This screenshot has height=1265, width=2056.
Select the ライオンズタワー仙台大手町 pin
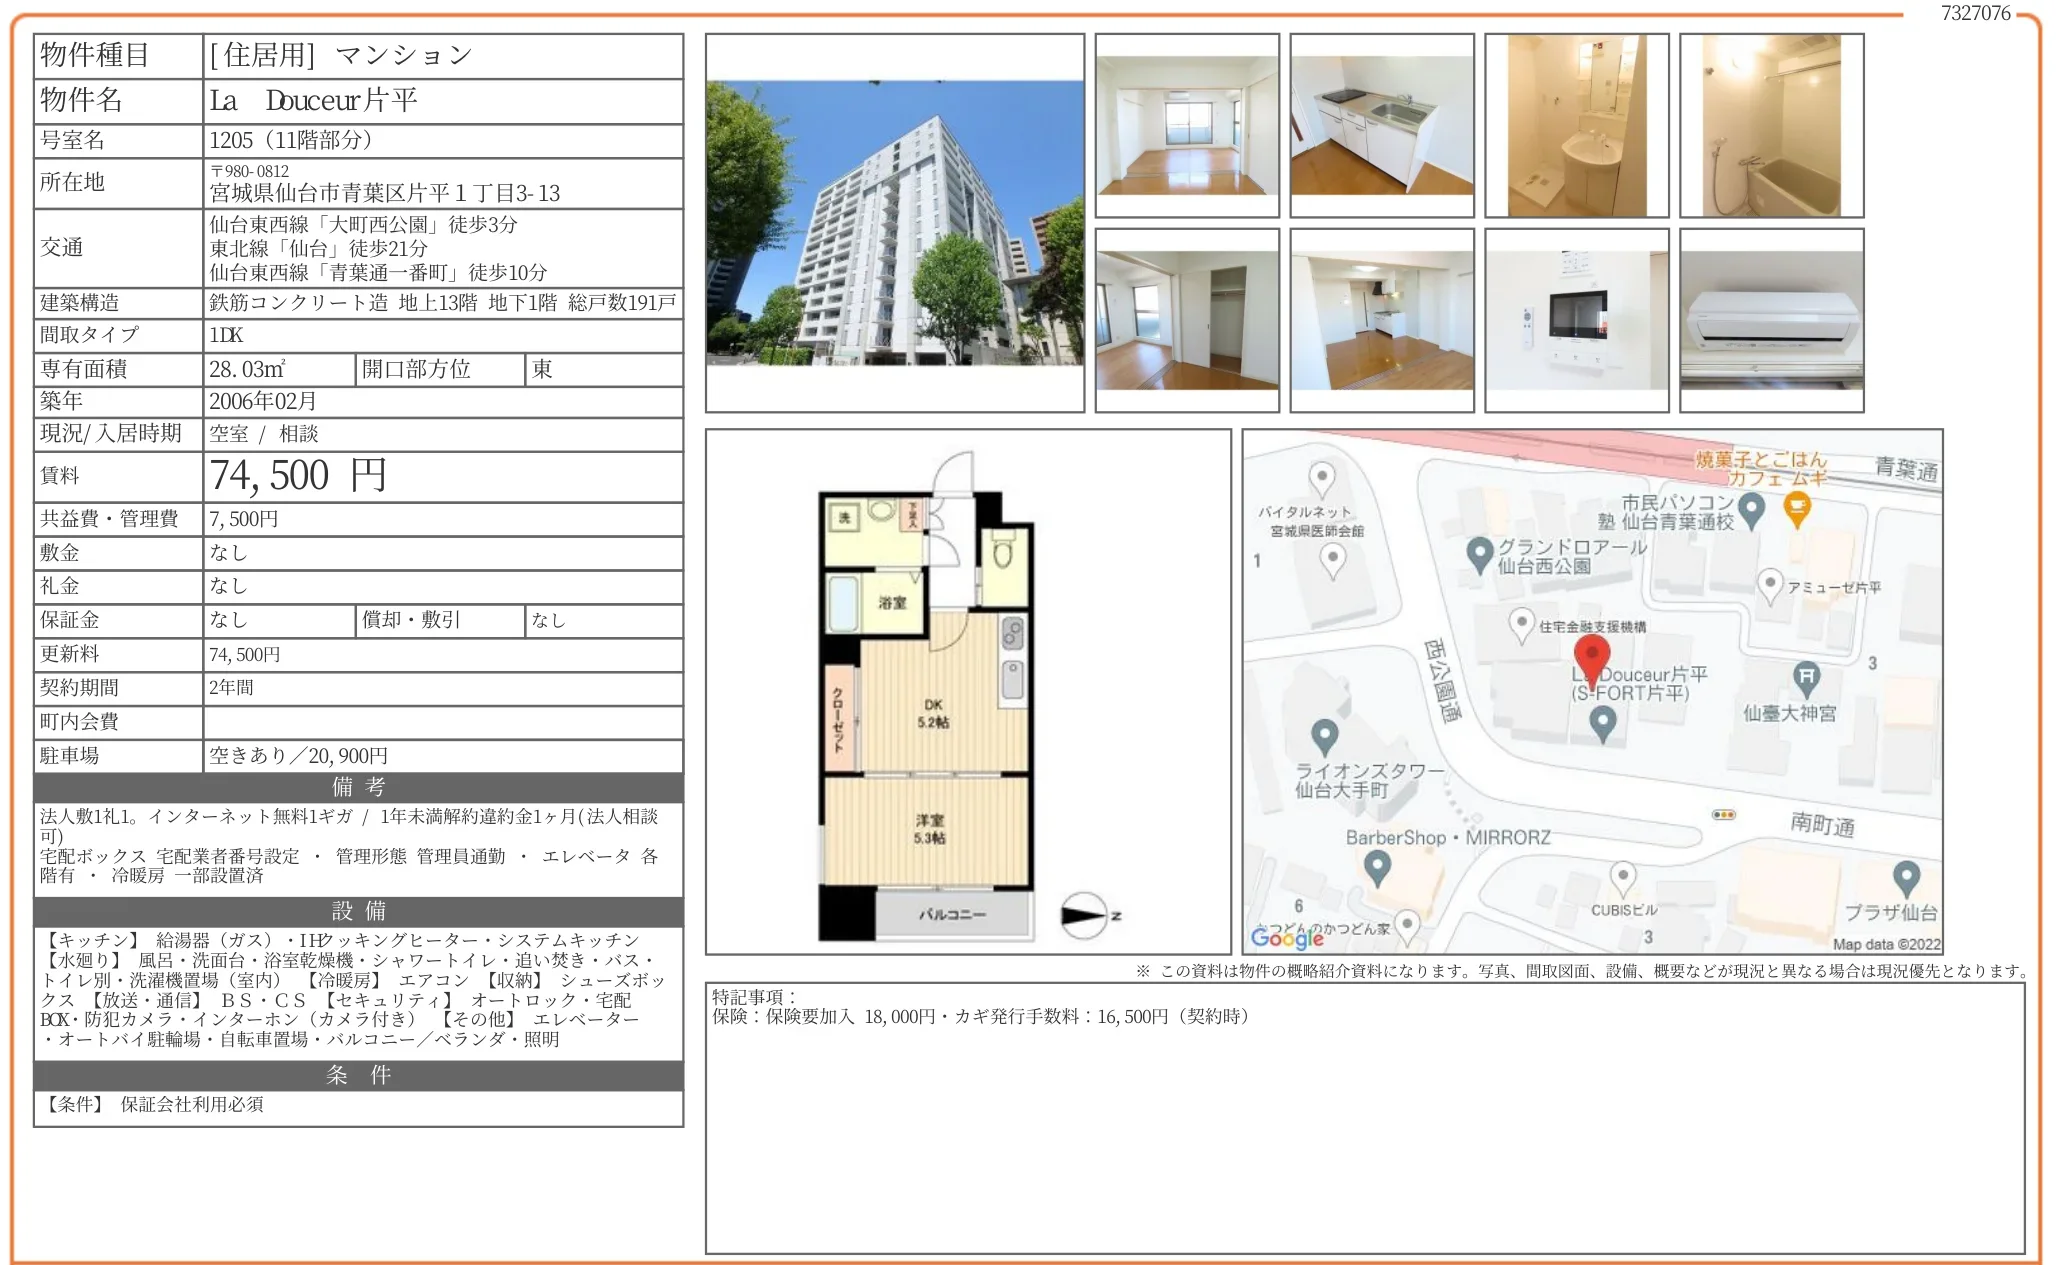click(1327, 734)
